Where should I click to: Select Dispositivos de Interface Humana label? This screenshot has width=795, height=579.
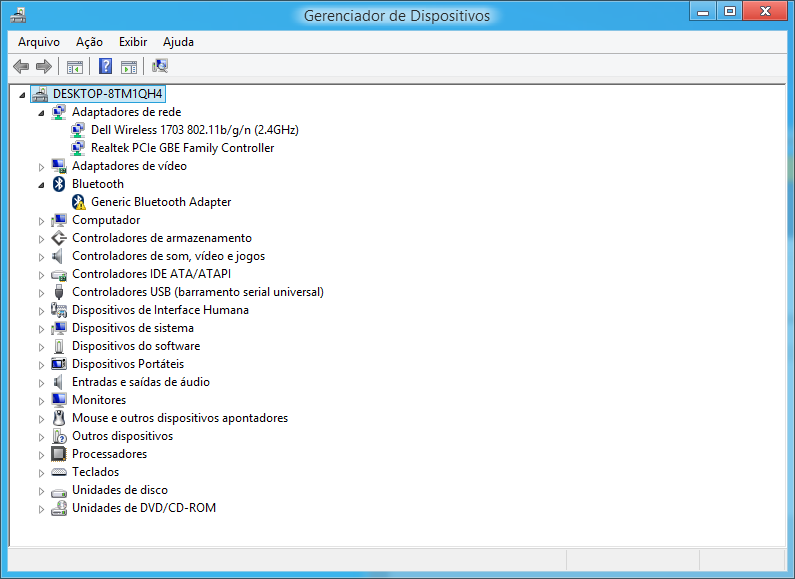tap(160, 310)
